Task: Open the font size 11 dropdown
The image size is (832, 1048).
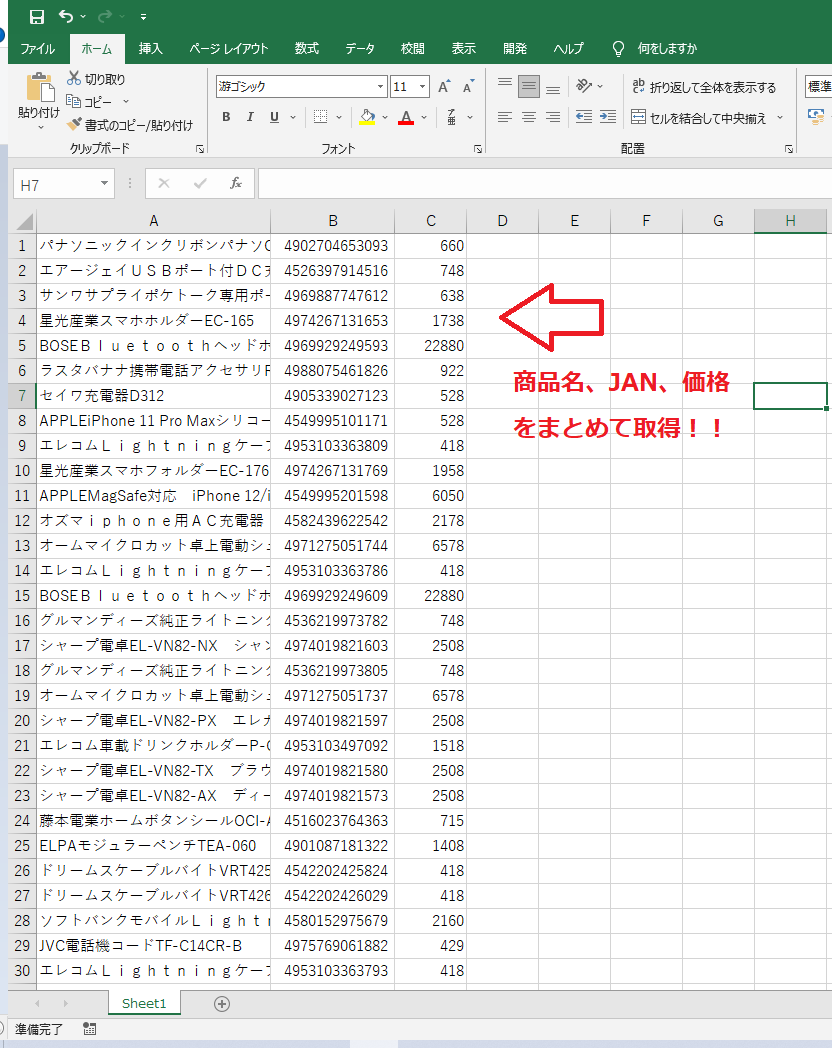Action: pos(422,87)
